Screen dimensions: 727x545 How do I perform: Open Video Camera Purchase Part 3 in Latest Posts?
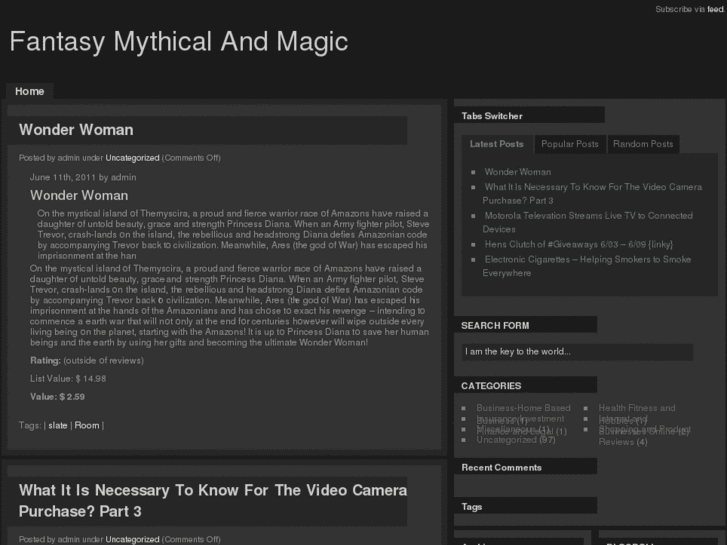point(592,194)
